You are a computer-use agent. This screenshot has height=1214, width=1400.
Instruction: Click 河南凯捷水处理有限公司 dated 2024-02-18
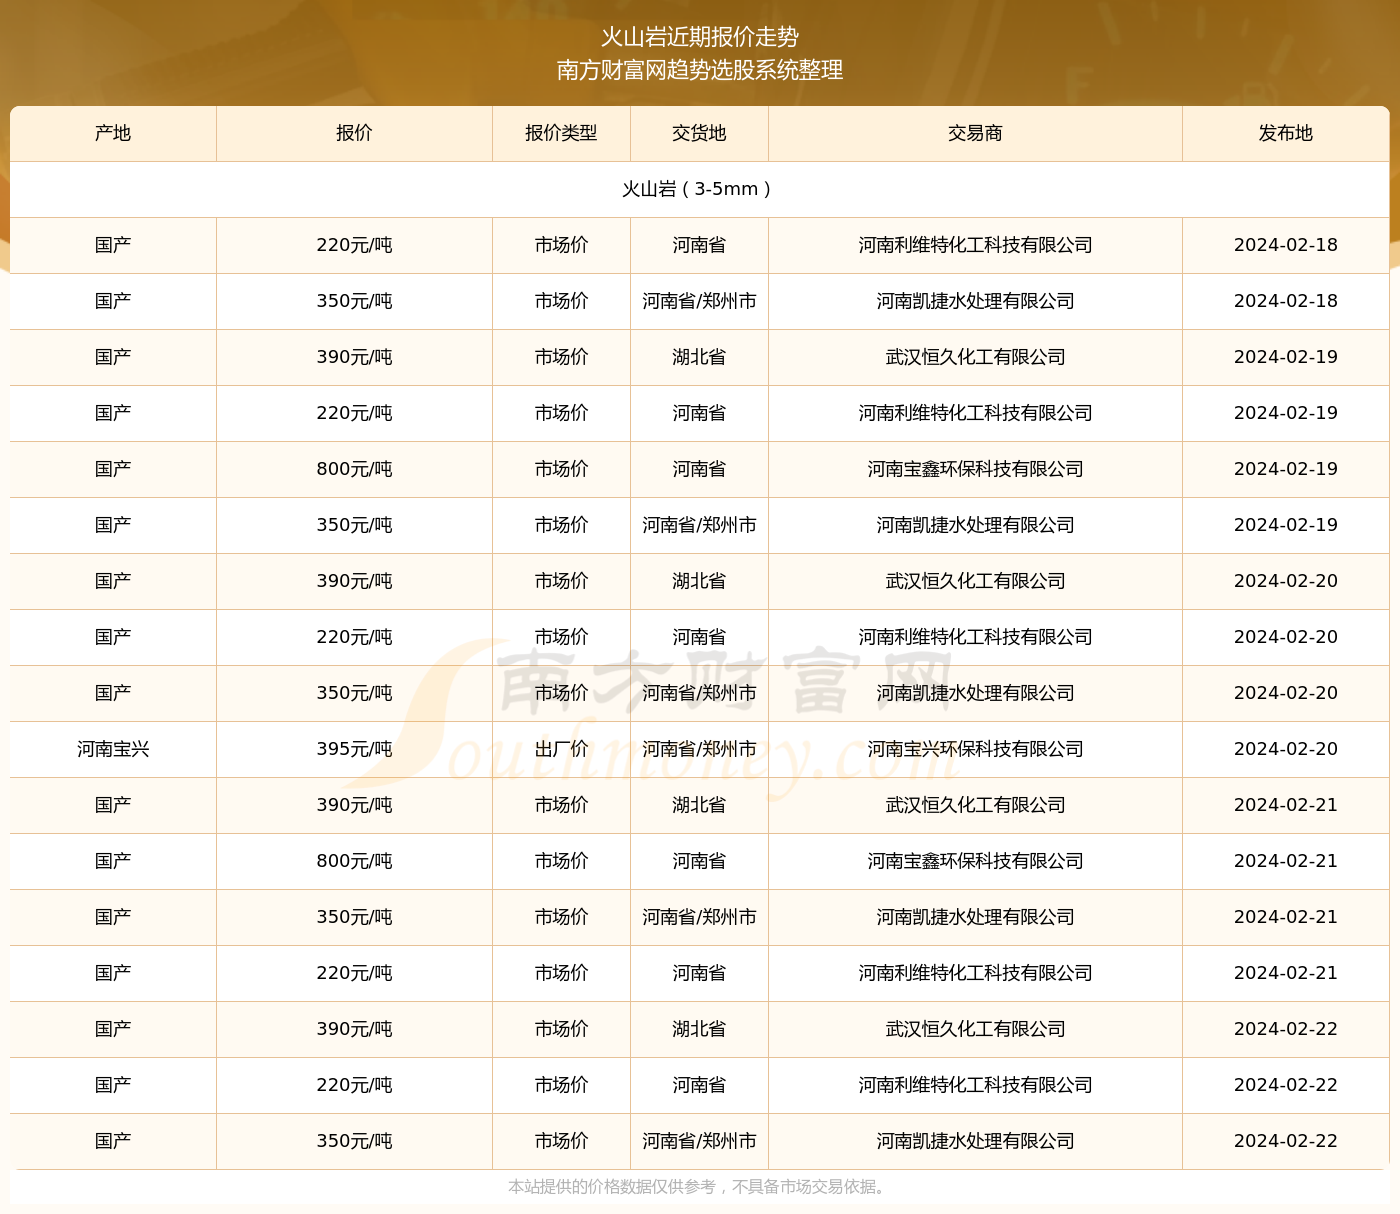coord(975,301)
